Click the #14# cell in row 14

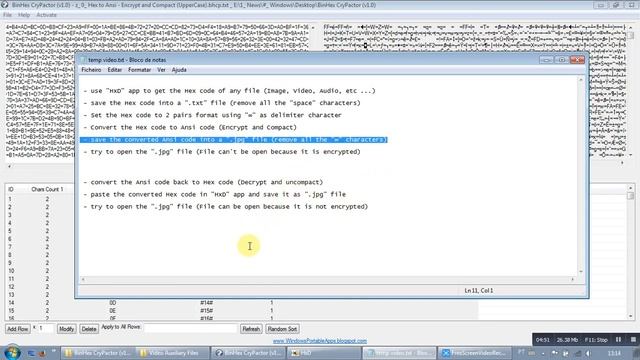[x=207, y=303]
